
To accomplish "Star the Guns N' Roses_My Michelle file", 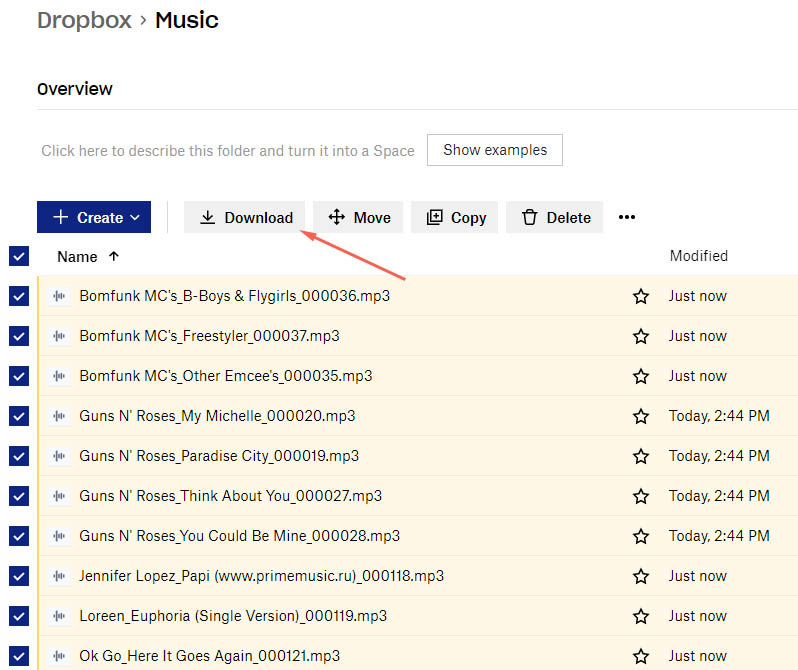I will (641, 416).
